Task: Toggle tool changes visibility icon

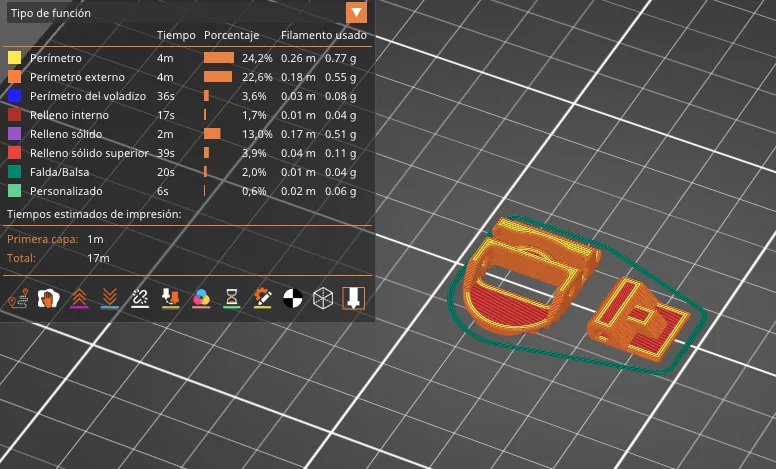Action: pos(171,298)
